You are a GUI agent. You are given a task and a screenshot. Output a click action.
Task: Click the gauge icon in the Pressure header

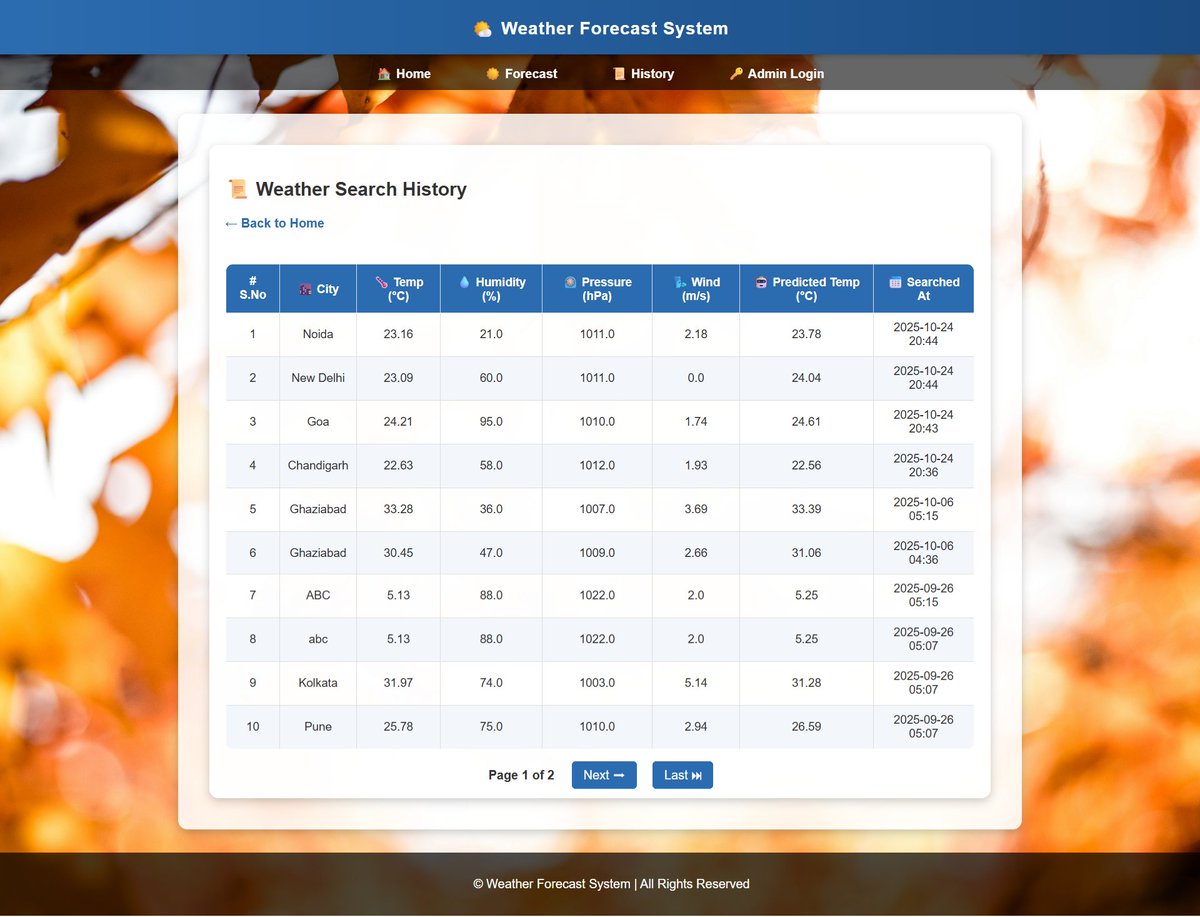tap(570, 282)
